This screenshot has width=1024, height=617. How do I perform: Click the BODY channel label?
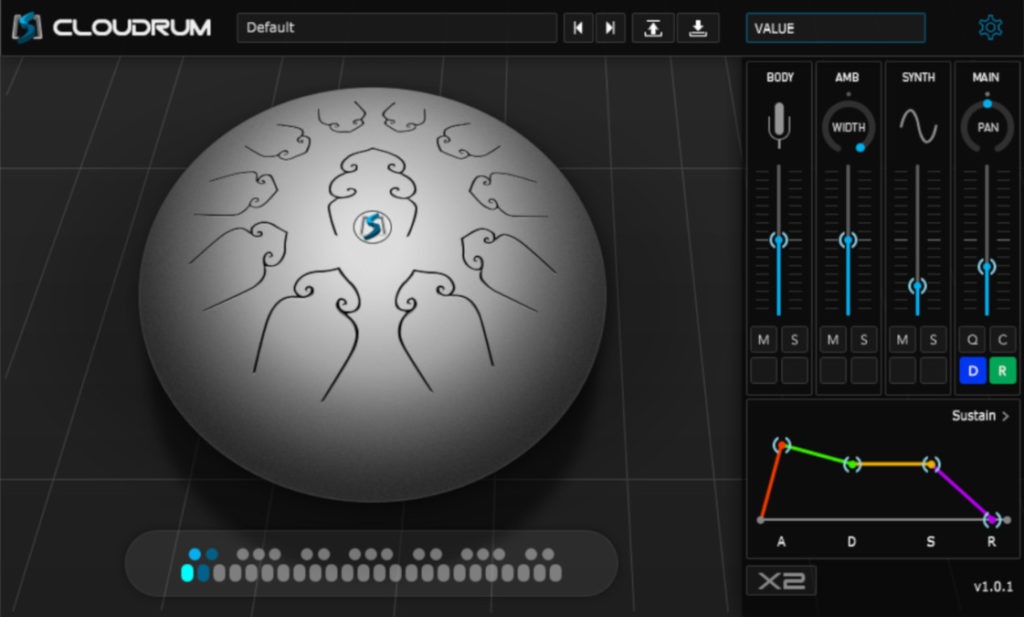780,78
